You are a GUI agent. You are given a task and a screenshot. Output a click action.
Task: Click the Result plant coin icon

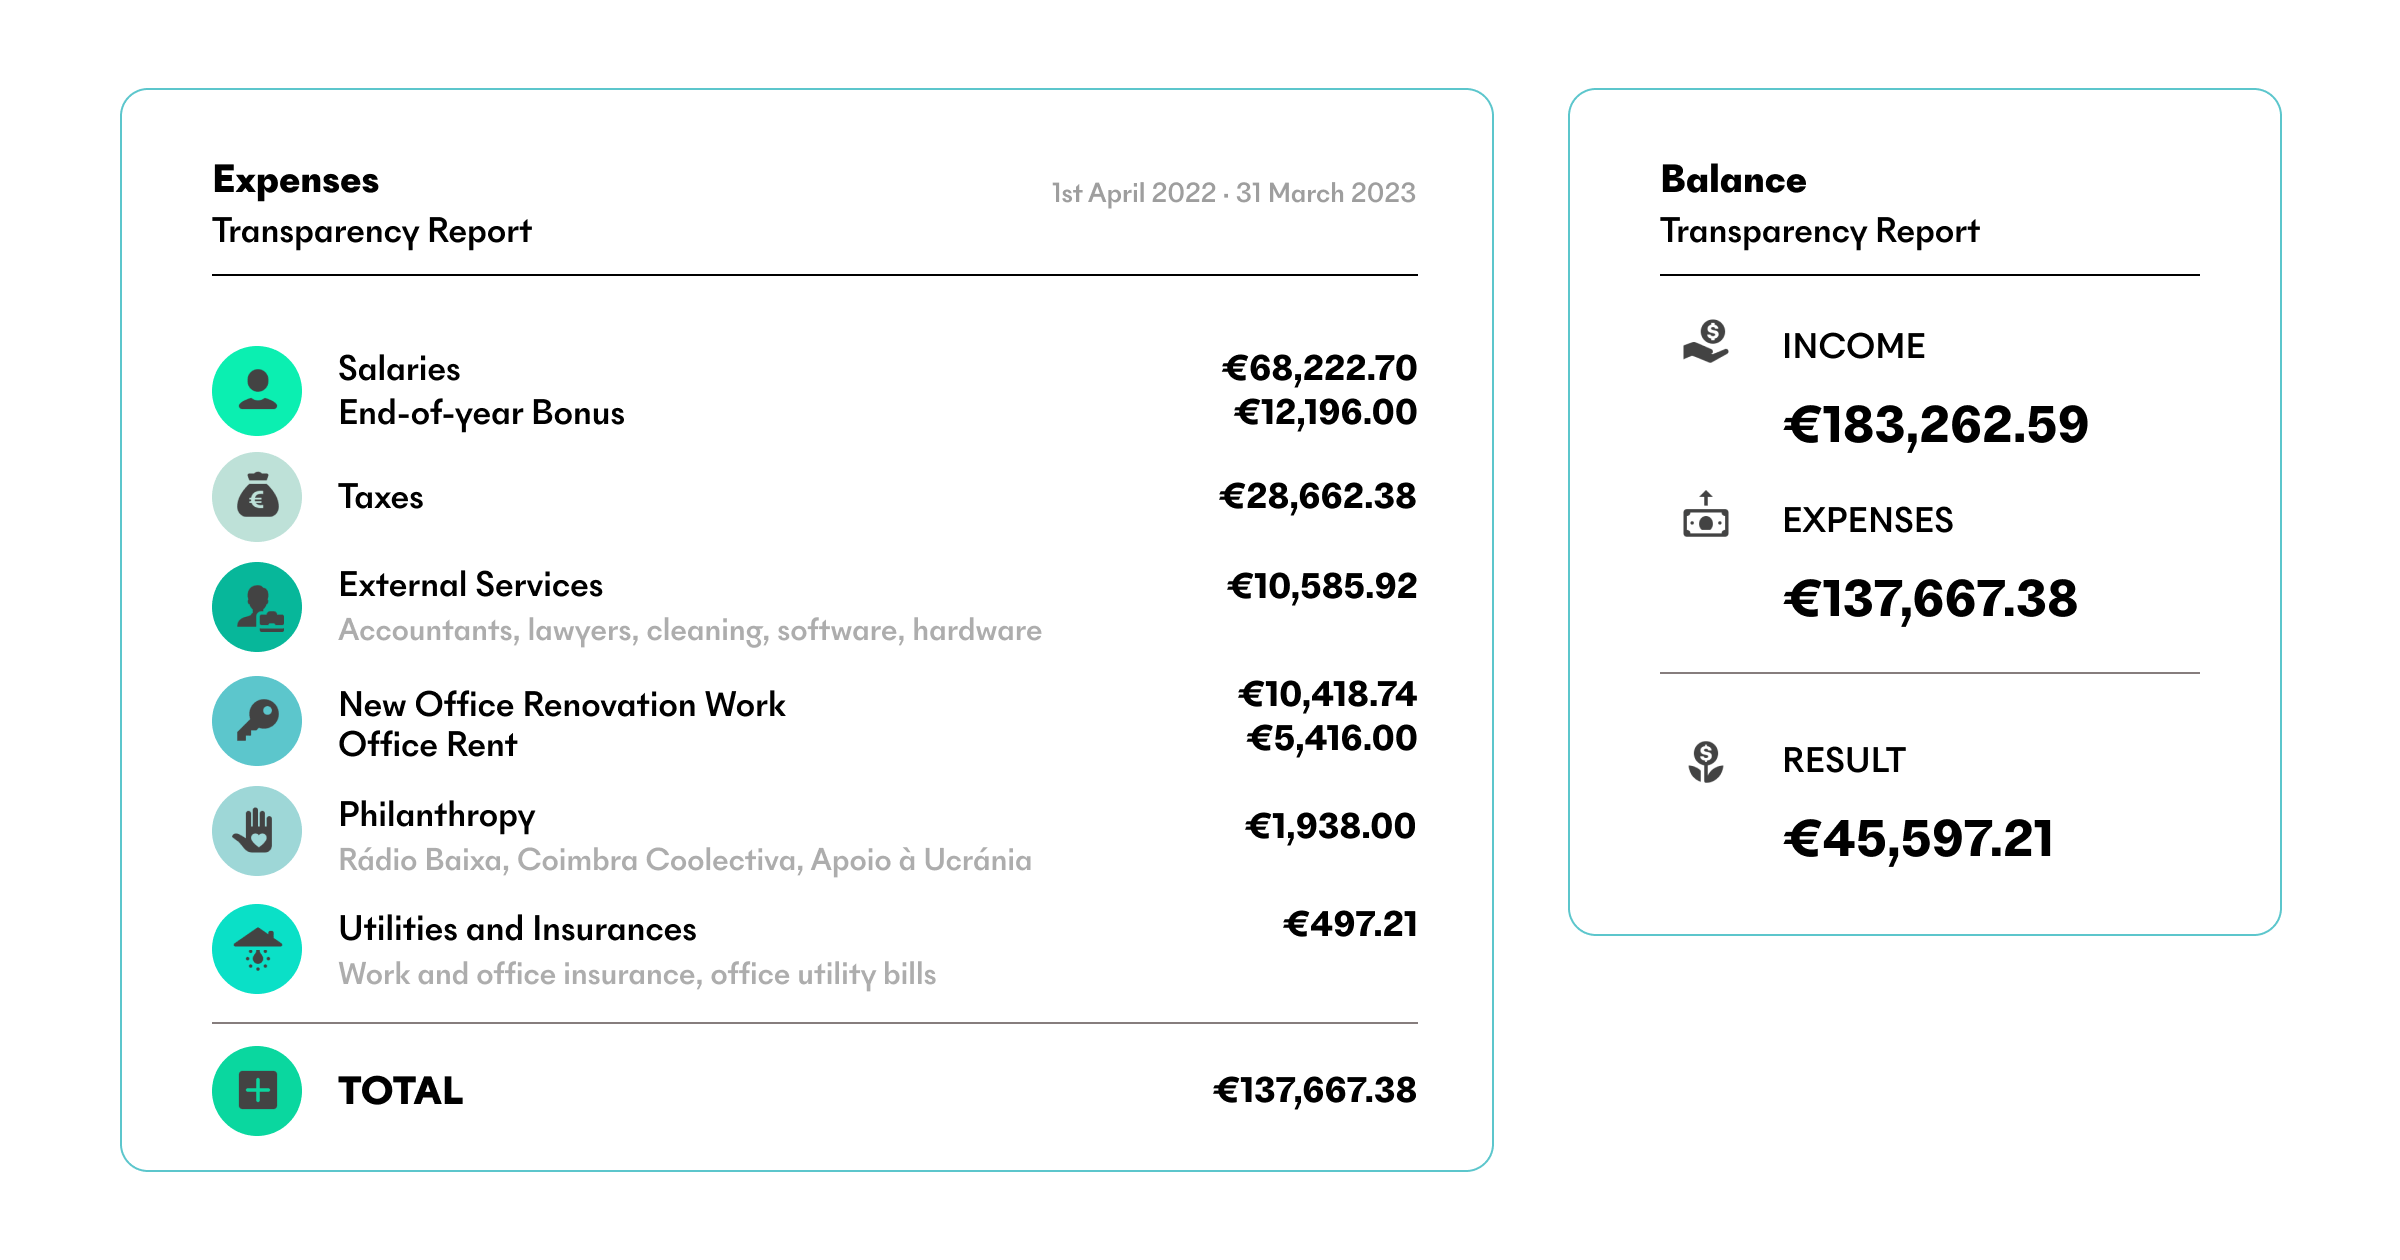click(1706, 761)
